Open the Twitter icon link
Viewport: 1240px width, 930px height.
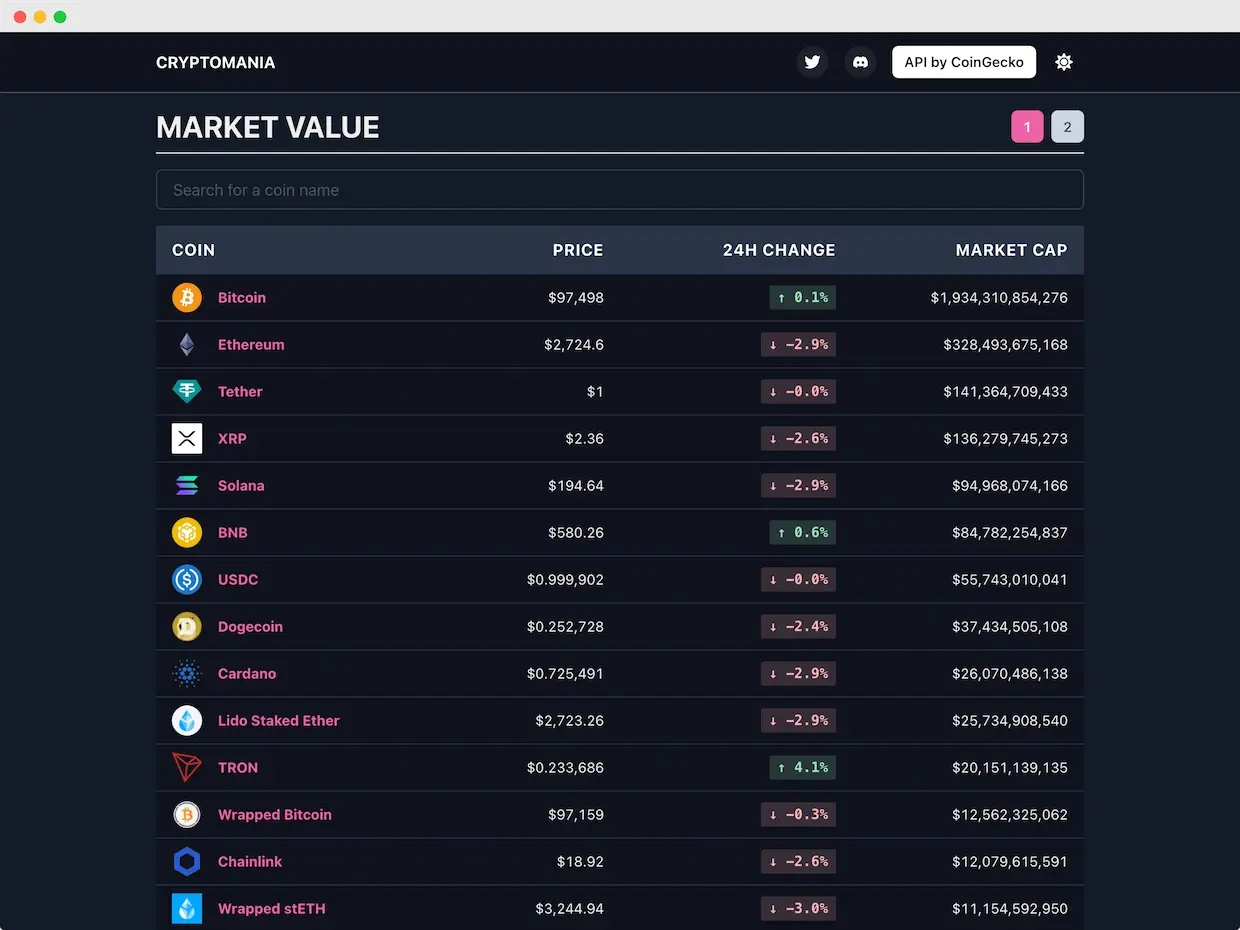(812, 62)
